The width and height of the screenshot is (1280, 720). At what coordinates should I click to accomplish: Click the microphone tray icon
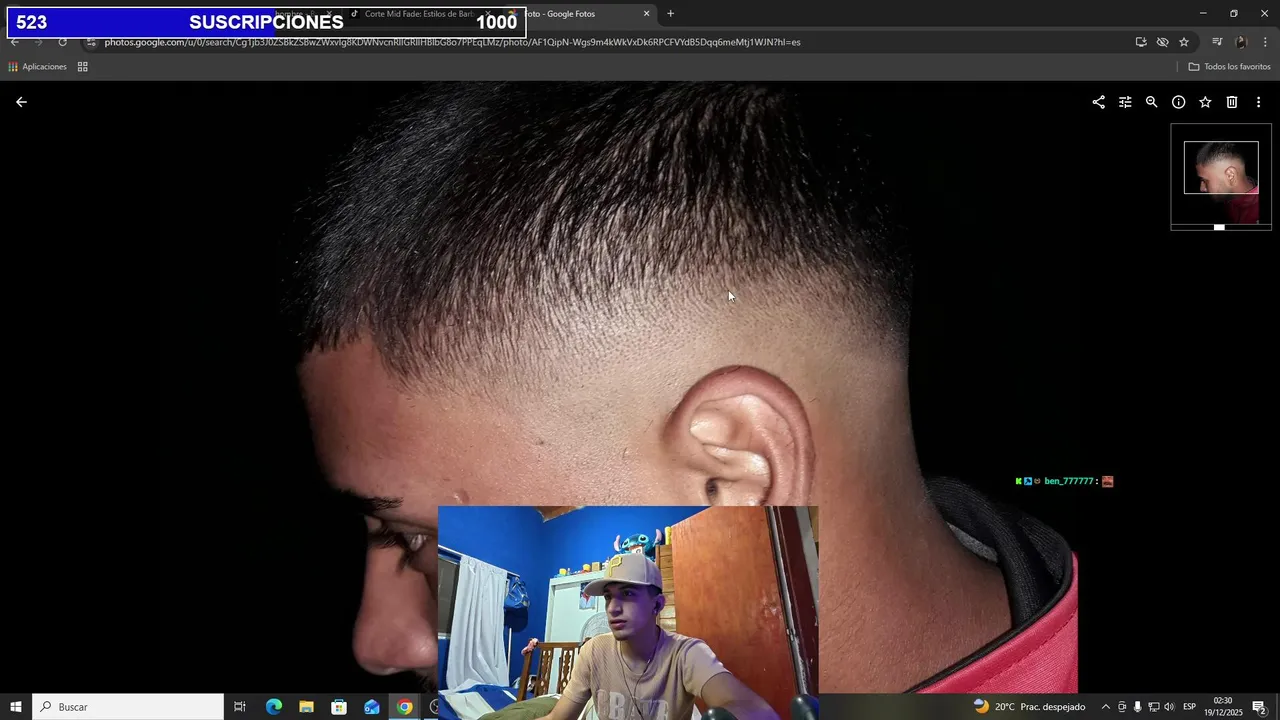click(1137, 707)
